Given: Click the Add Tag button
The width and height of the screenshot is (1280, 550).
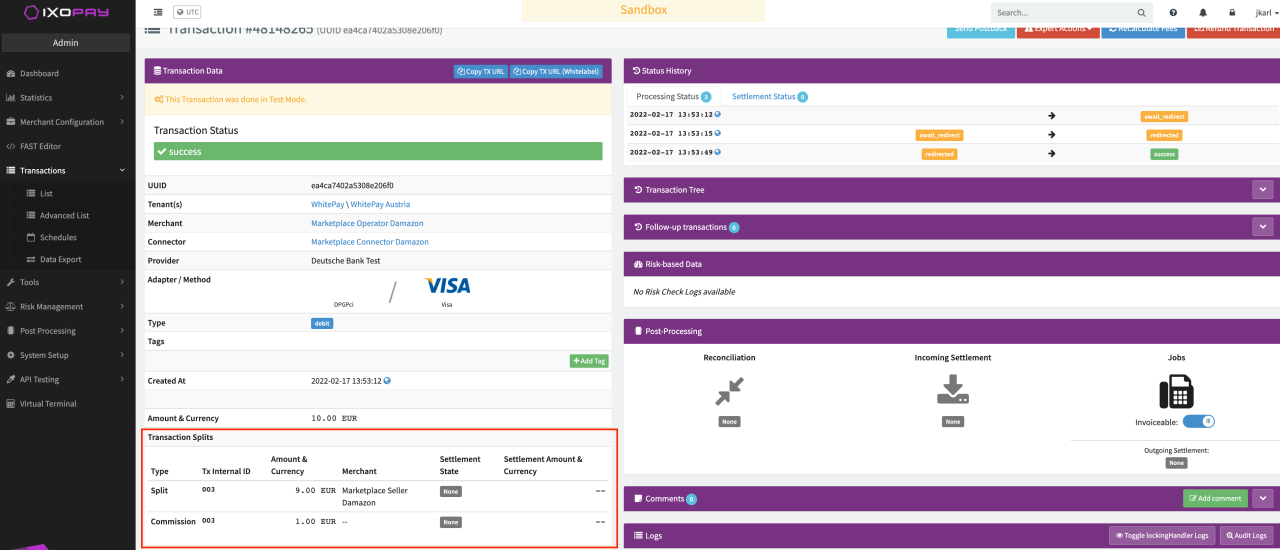Looking at the screenshot, I should (x=589, y=361).
